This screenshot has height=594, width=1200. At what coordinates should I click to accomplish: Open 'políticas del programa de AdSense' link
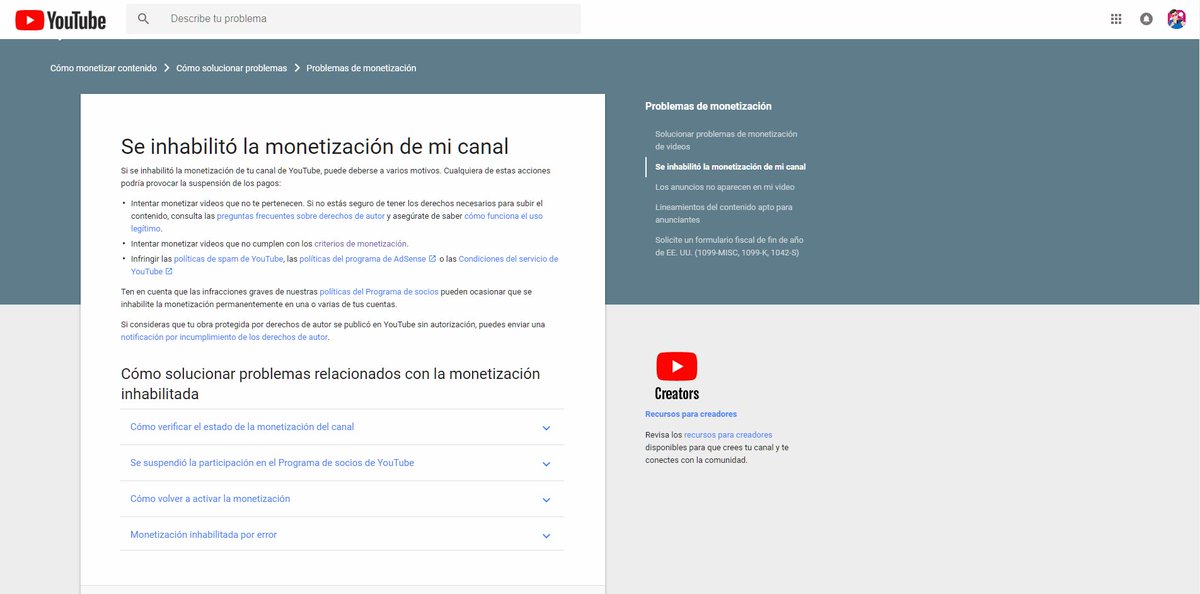(368, 259)
